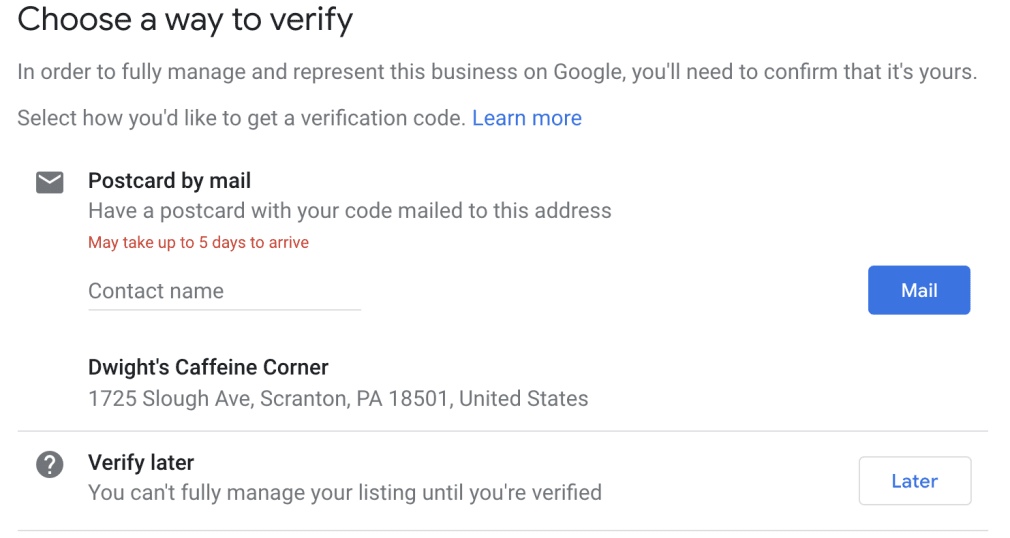Click the Choose a way to verify title
The height and width of the screenshot is (538, 1010).
pyautogui.click(x=185, y=20)
